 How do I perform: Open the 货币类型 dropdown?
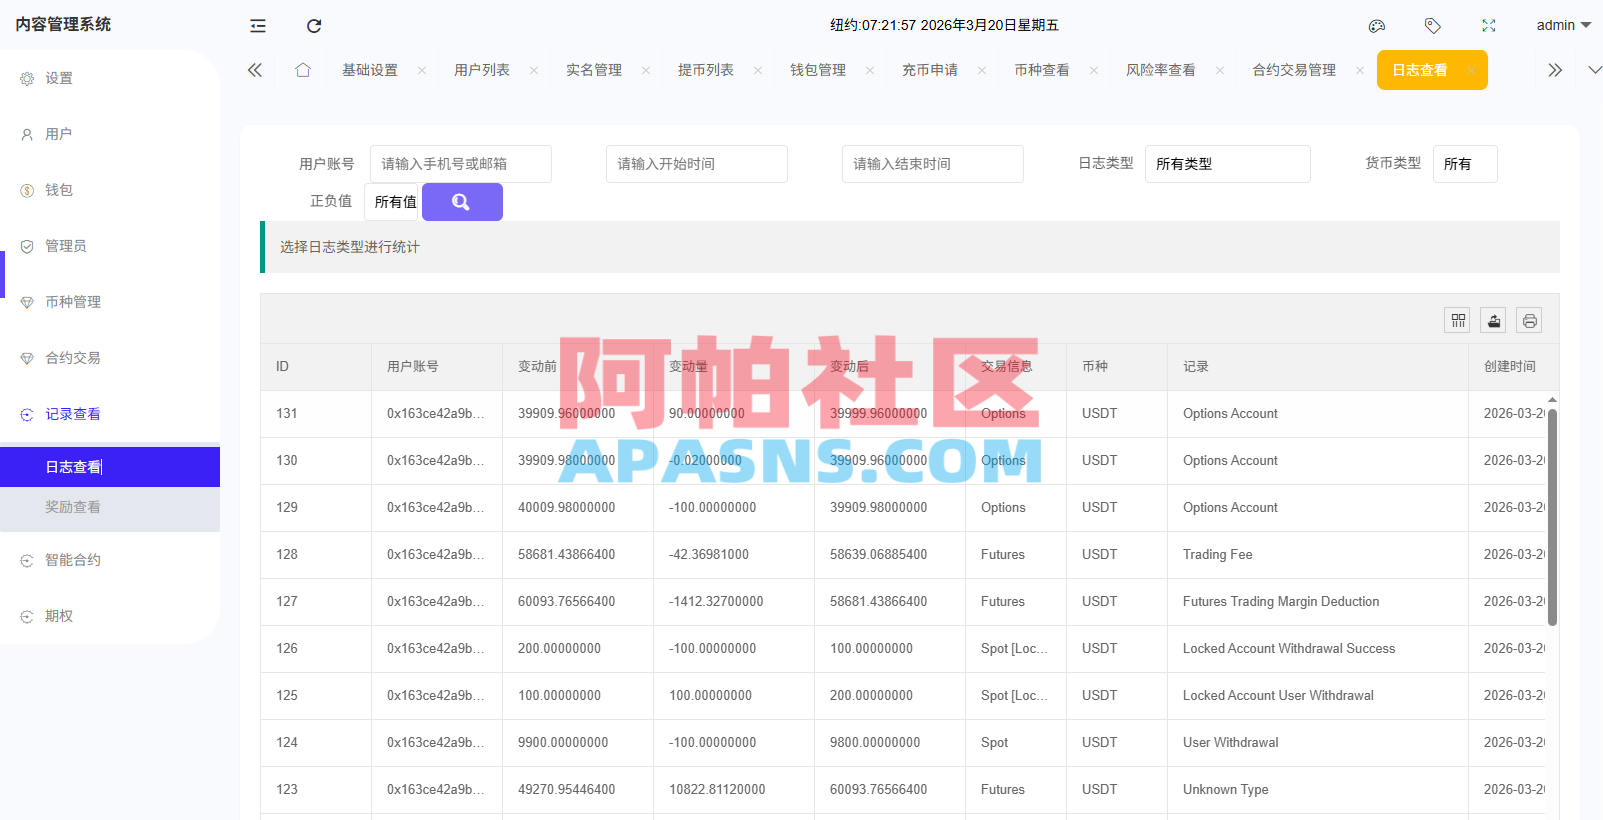pos(1465,164)
